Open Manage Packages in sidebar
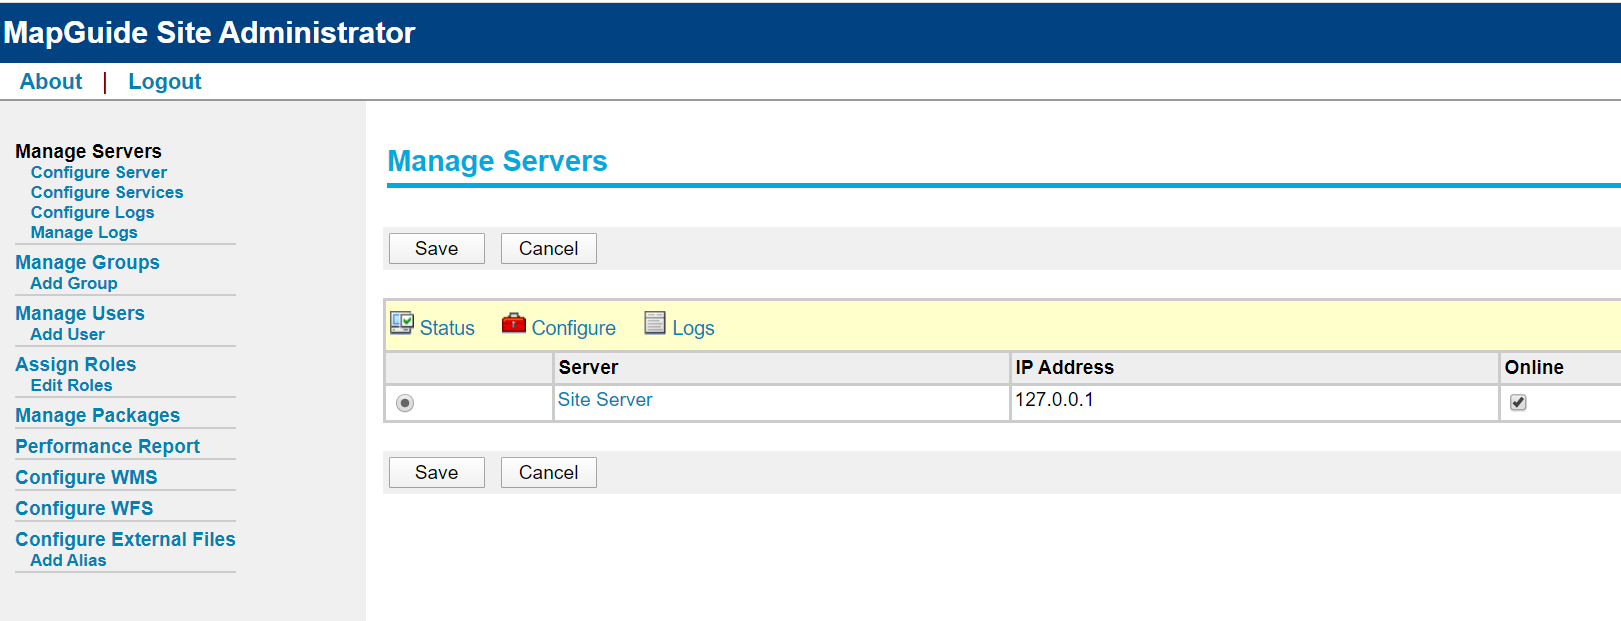This screenshot has height=621, width=1621. 98,415
